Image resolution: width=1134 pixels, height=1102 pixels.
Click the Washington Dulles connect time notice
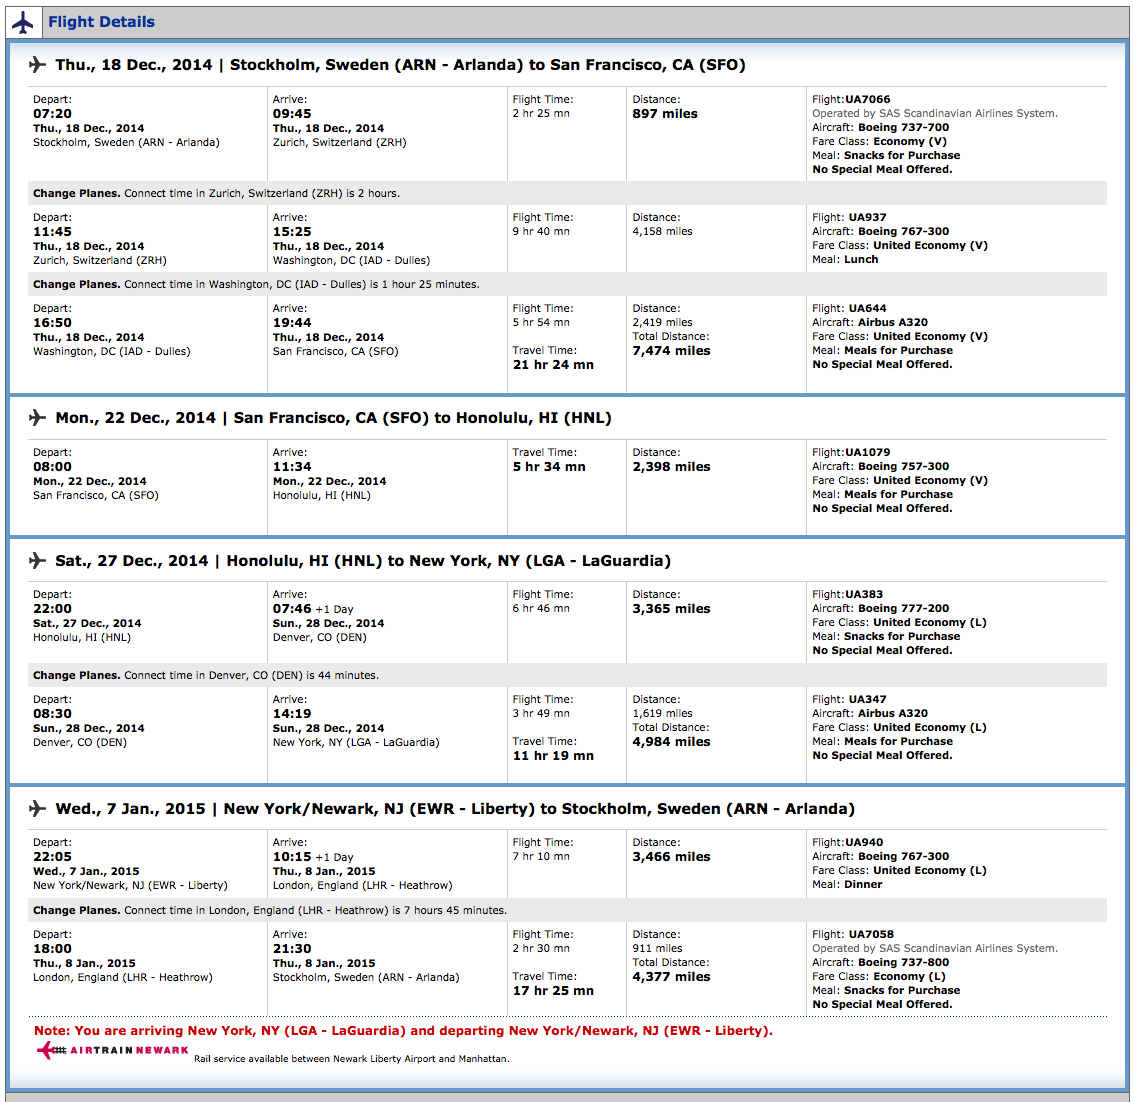(256, 284)
